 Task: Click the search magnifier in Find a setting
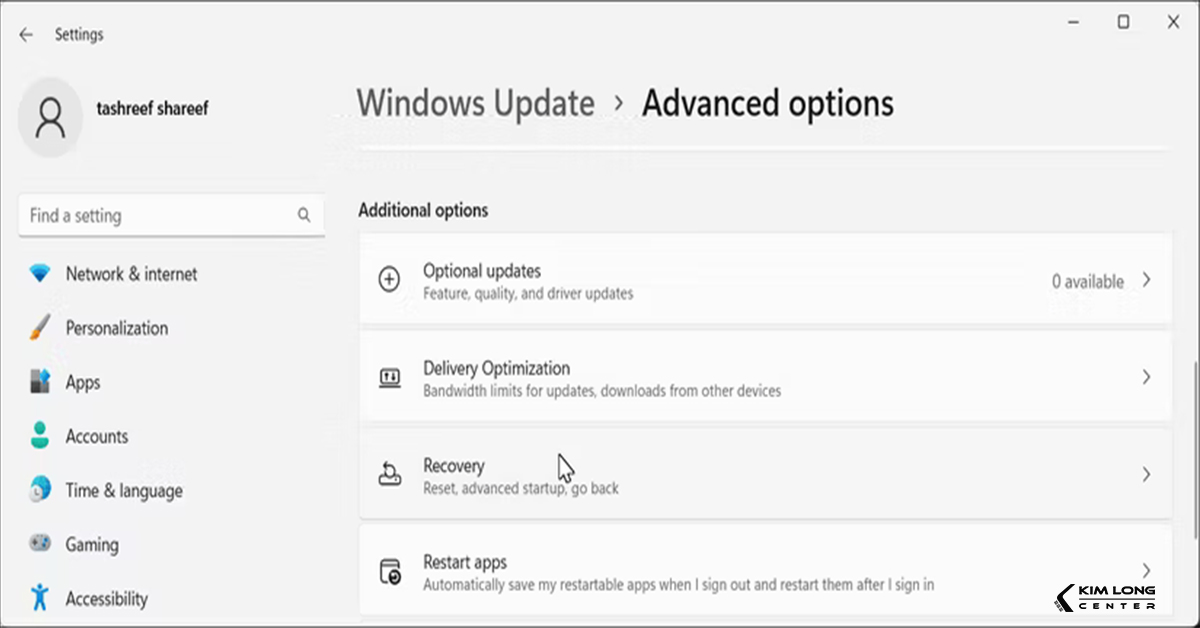(x=304, y=215)
